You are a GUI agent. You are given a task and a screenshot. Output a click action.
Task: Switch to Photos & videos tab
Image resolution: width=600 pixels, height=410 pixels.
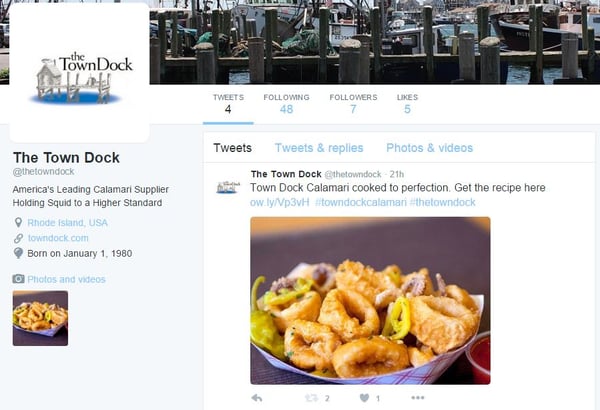click(429, 148)
